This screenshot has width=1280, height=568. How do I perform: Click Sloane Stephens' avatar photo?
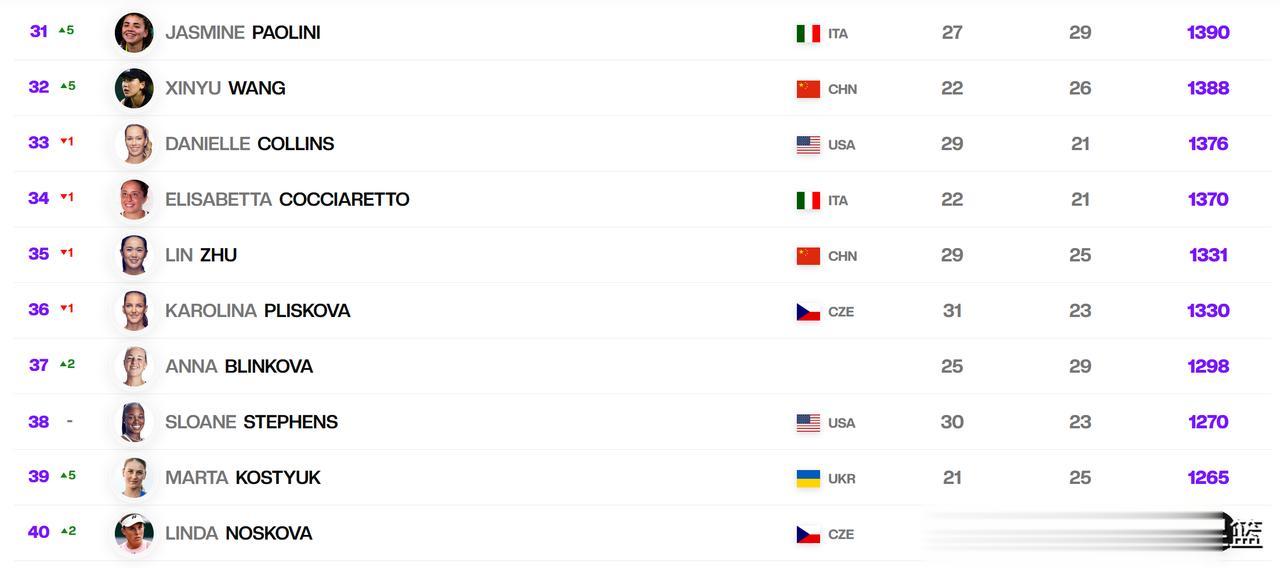[134, 422]
